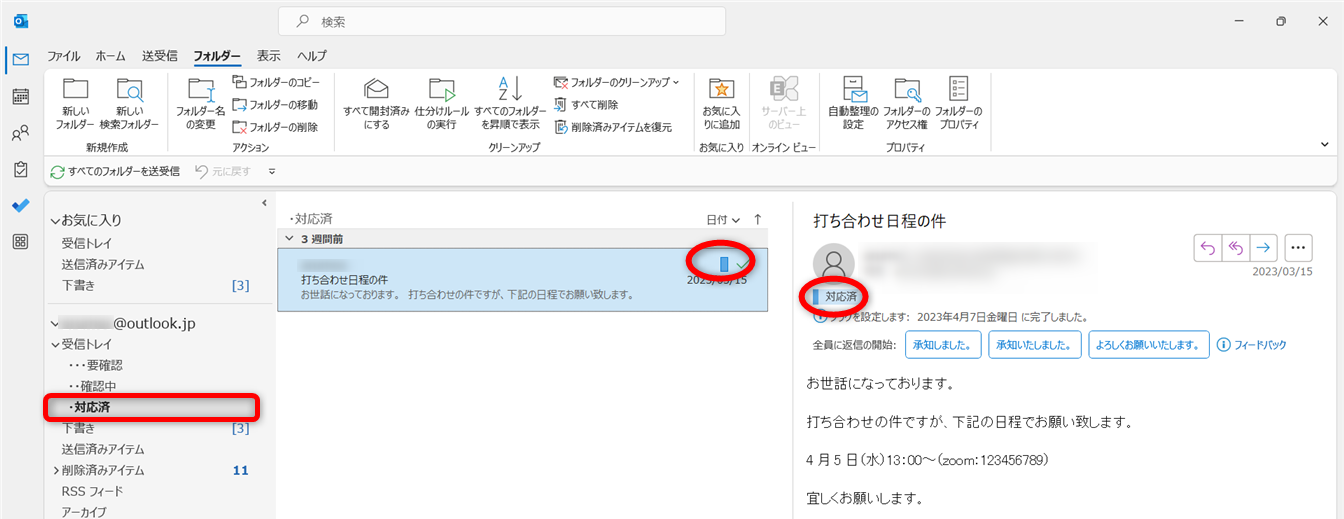
Task: Click Add to Favorites (お気に入りに追加) icon
Action: pos(721,91)
